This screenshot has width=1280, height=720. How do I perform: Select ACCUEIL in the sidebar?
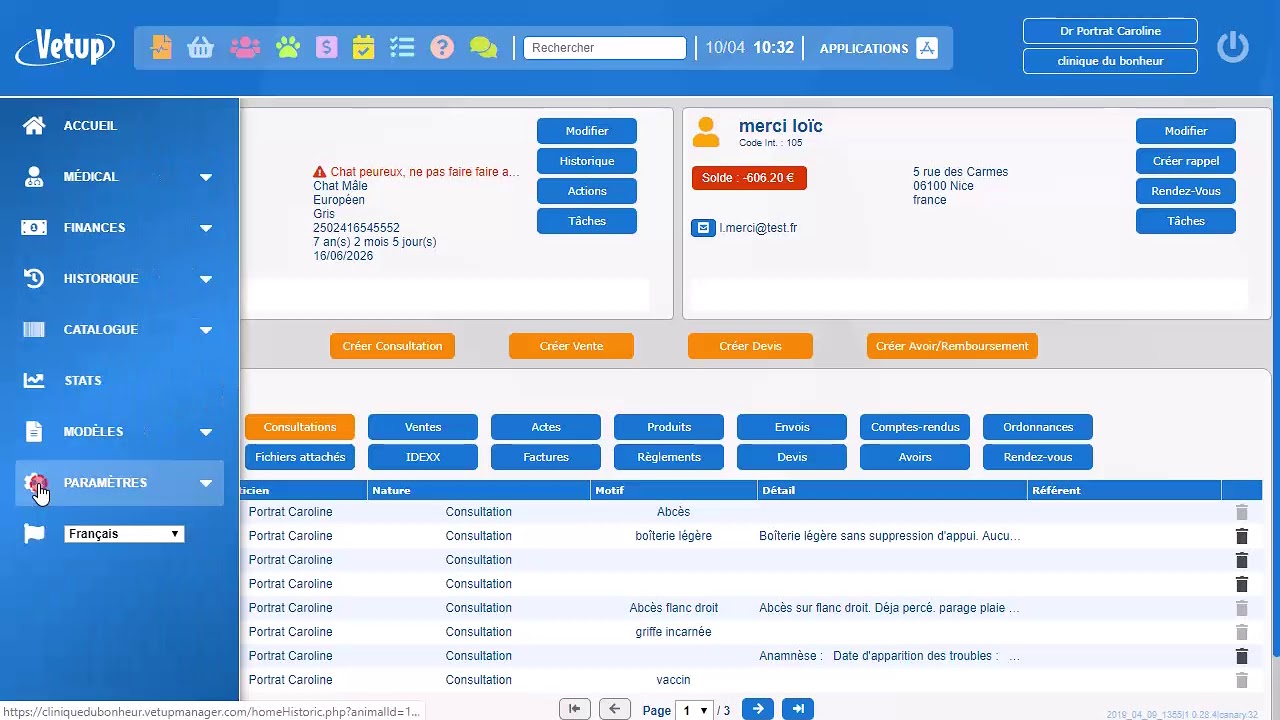(90, 125)
